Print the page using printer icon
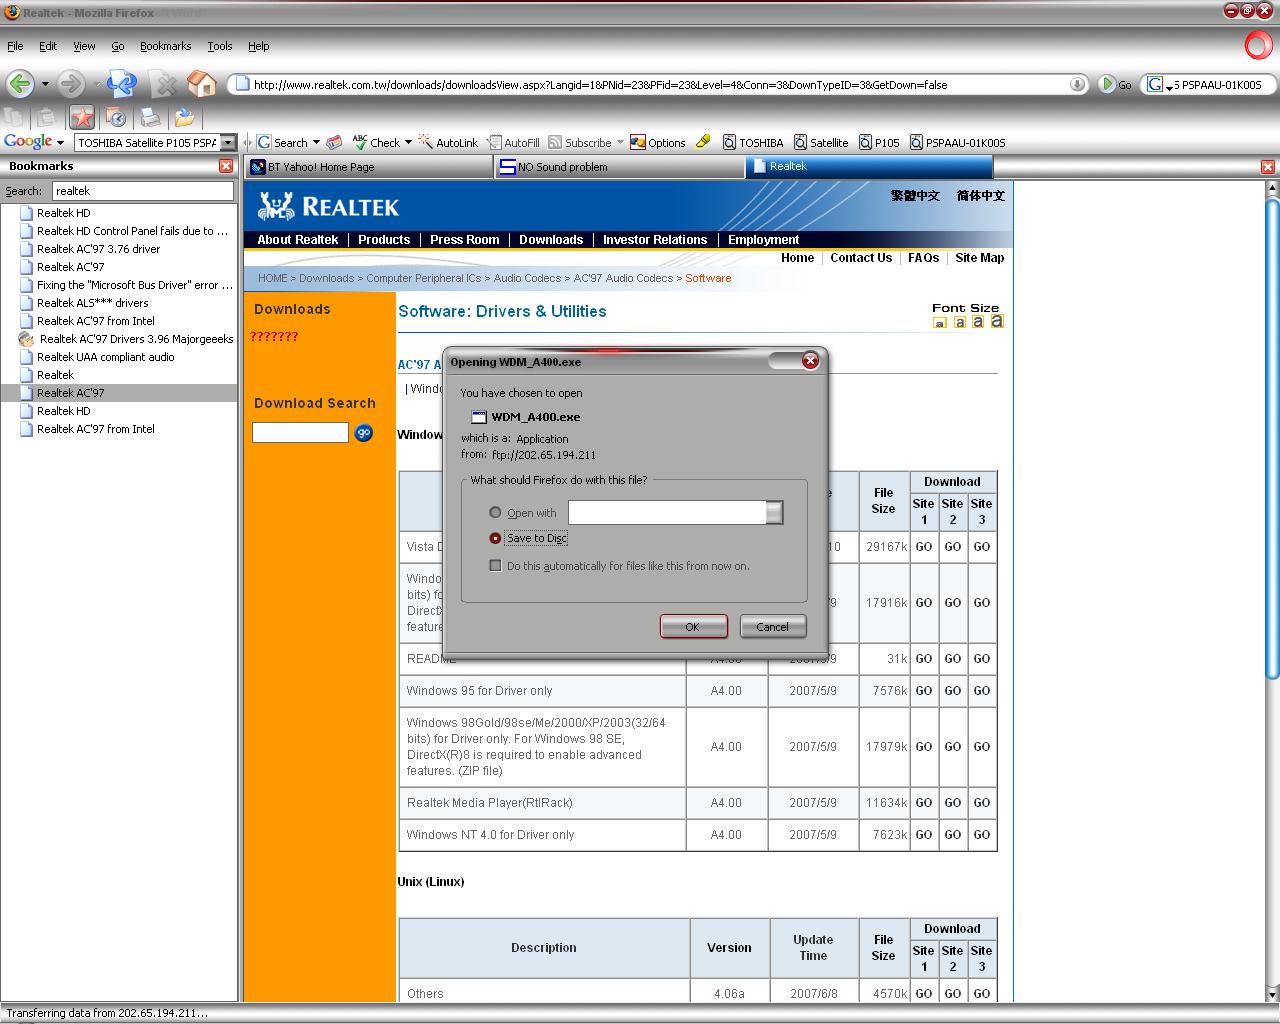Image resolution: width=1280 pixels, height=1024 pixels. (150, 118)
